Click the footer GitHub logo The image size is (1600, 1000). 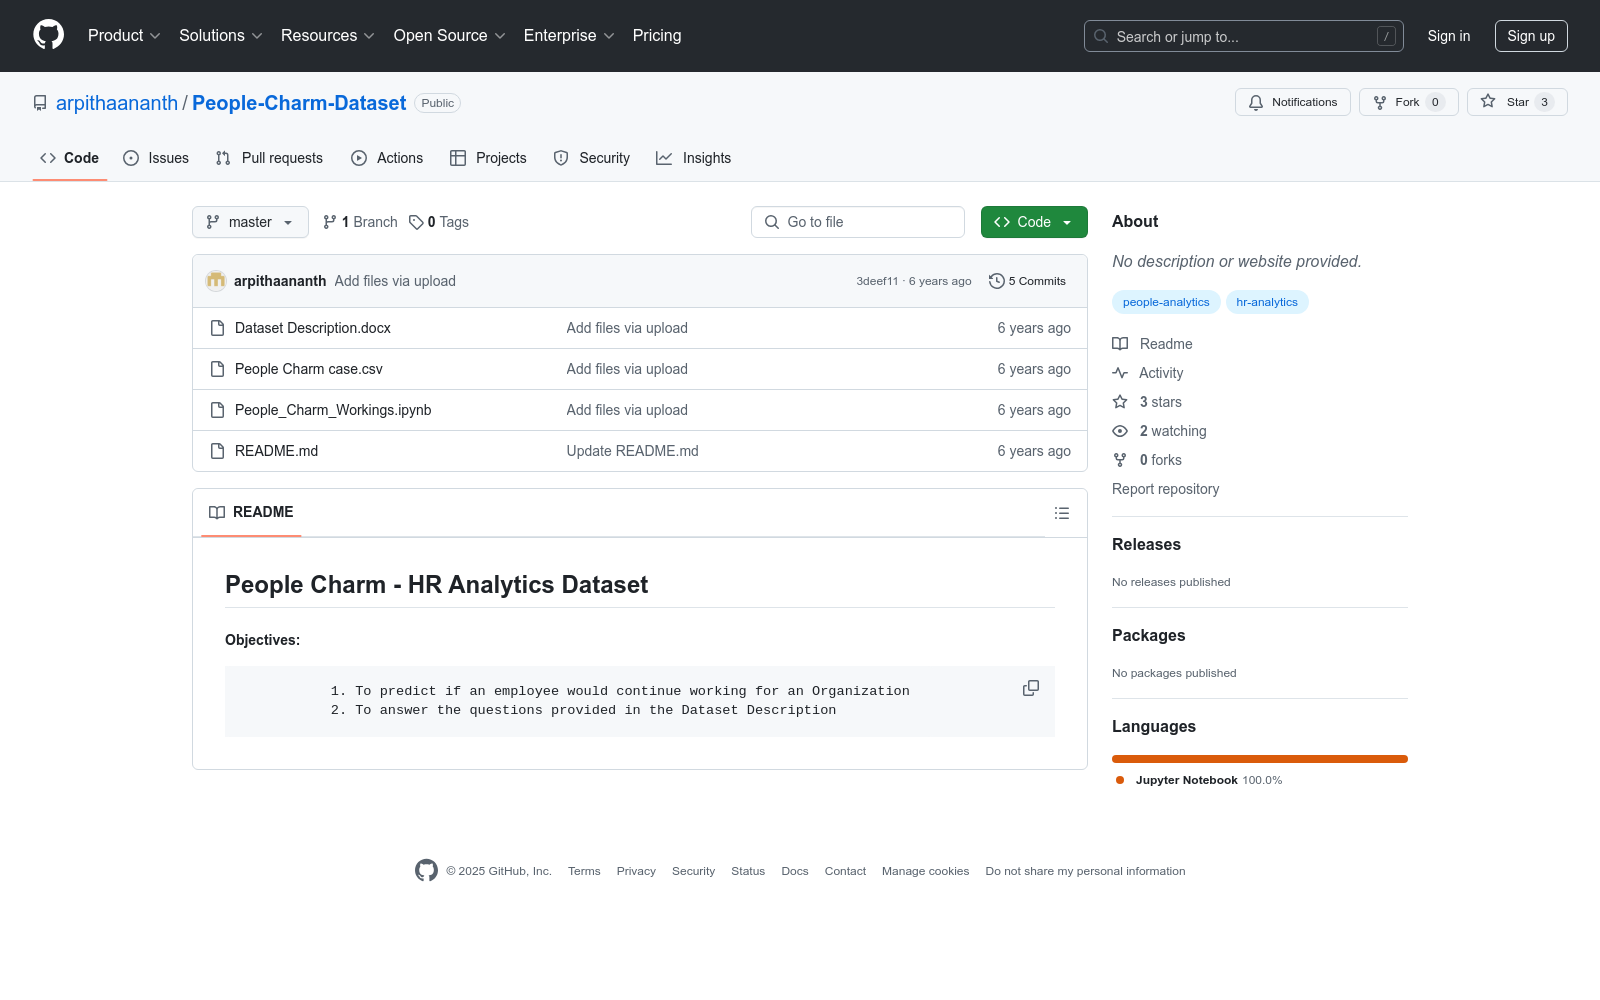coord(426,871)
